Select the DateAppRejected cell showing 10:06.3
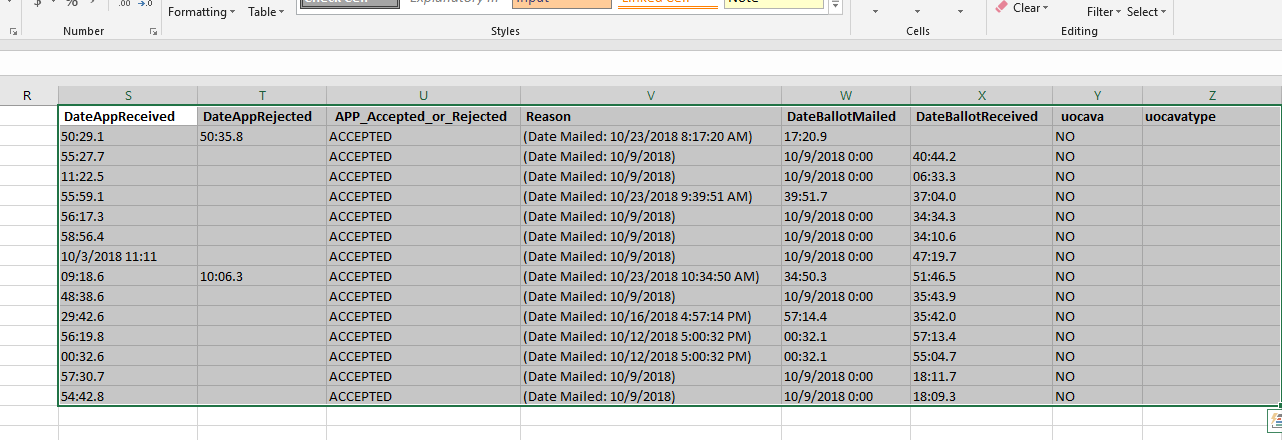 point(262,276)
